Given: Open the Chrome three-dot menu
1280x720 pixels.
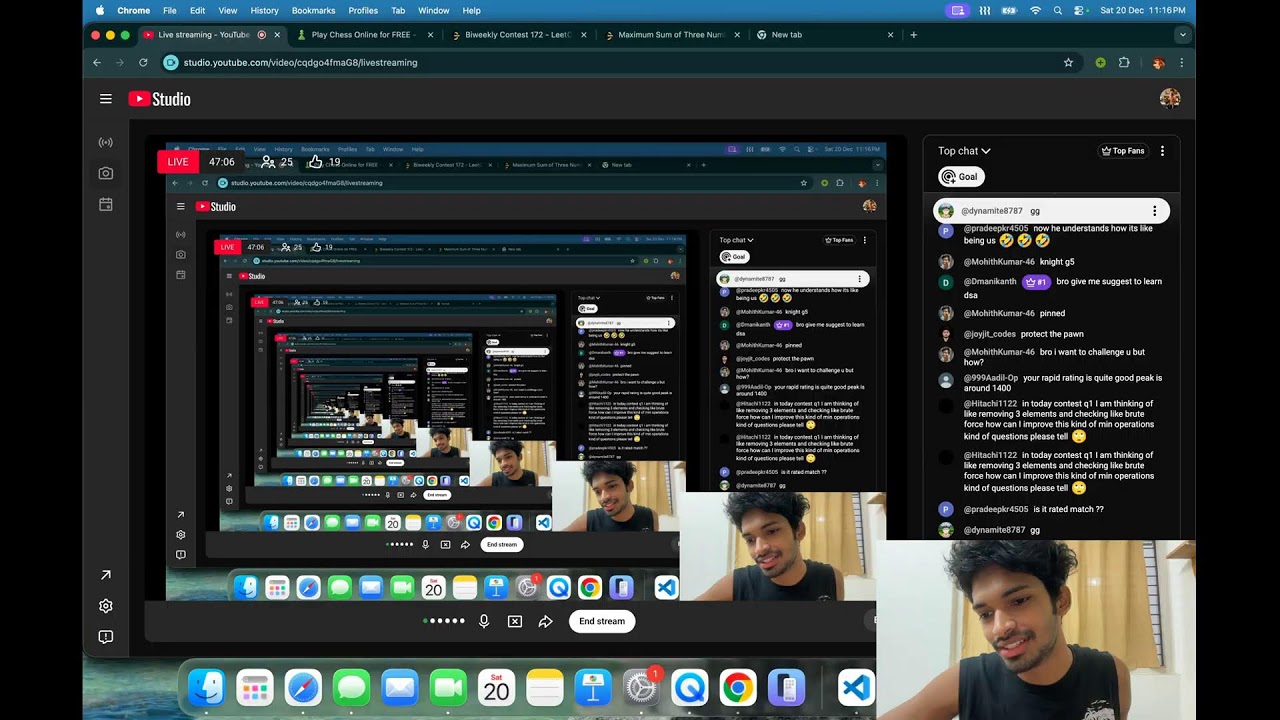Looking at the screenshot, I should 1182,62.
